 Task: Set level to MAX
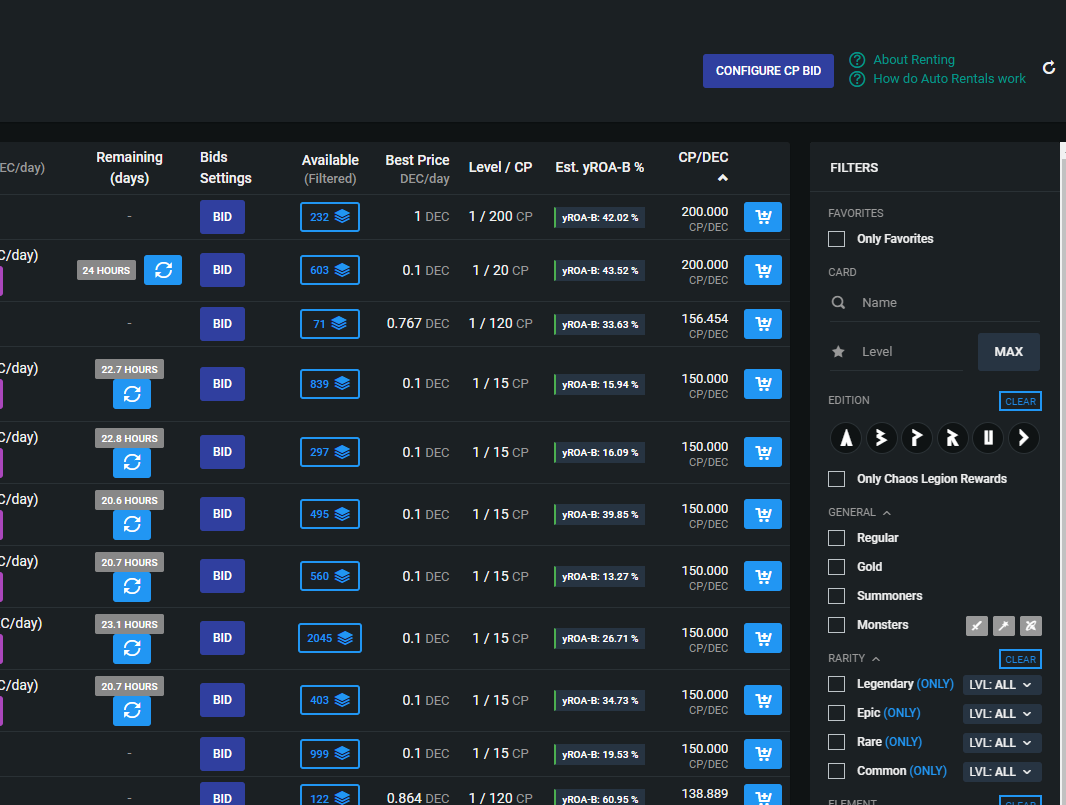click(1009, 352)
